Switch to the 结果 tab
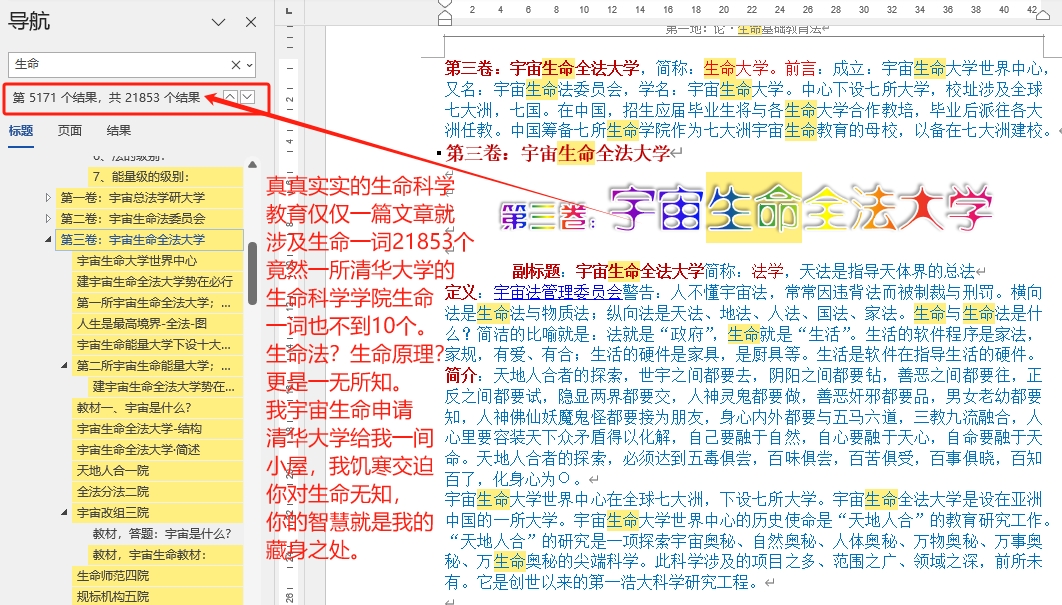 tap(119, 130)
